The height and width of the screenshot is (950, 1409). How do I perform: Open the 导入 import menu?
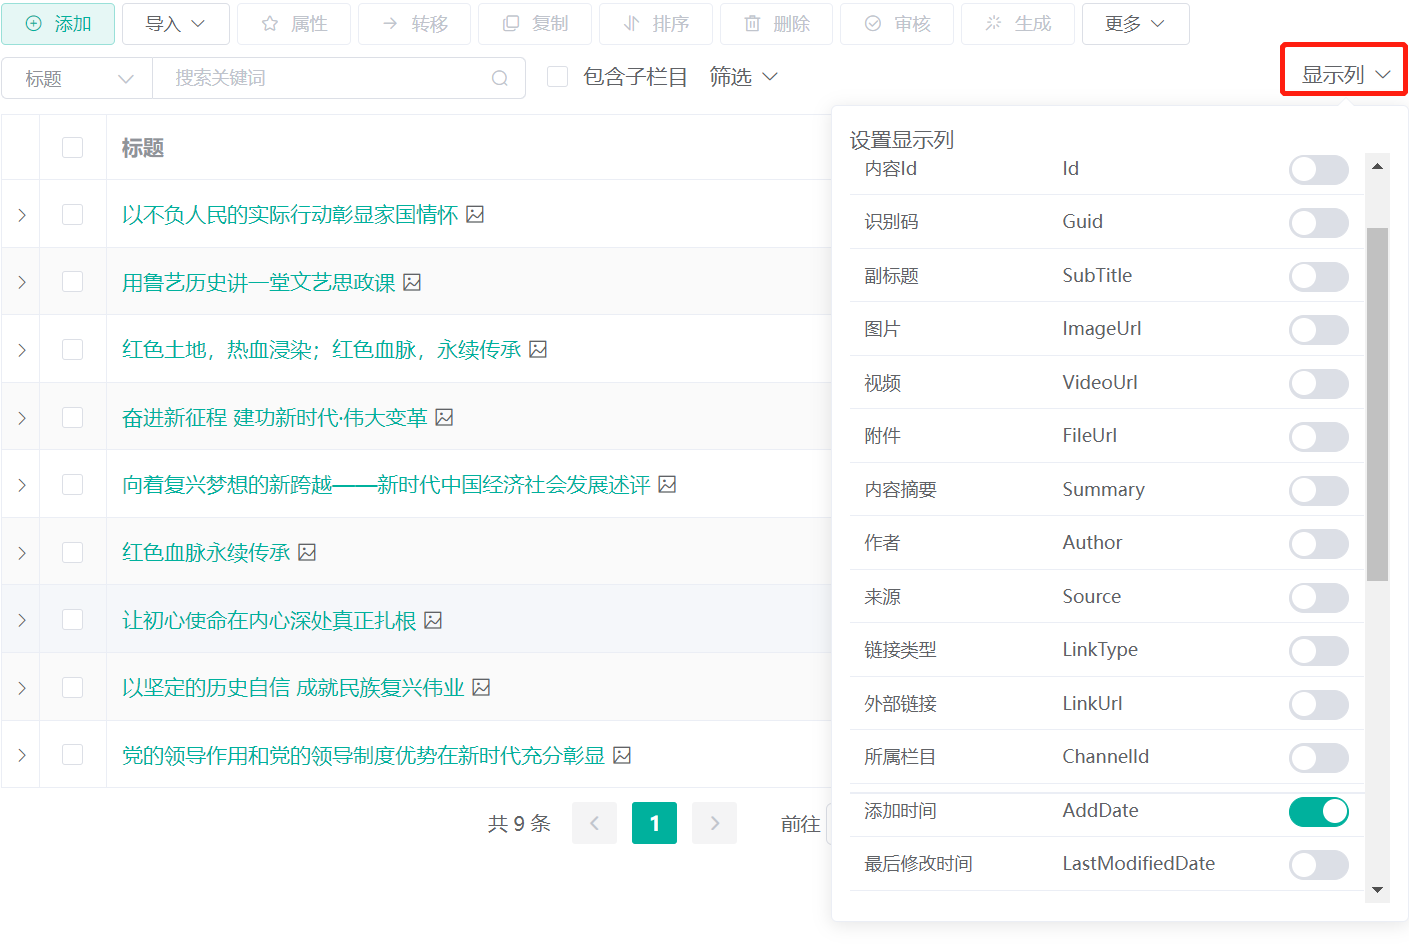[x=175, y=24]
